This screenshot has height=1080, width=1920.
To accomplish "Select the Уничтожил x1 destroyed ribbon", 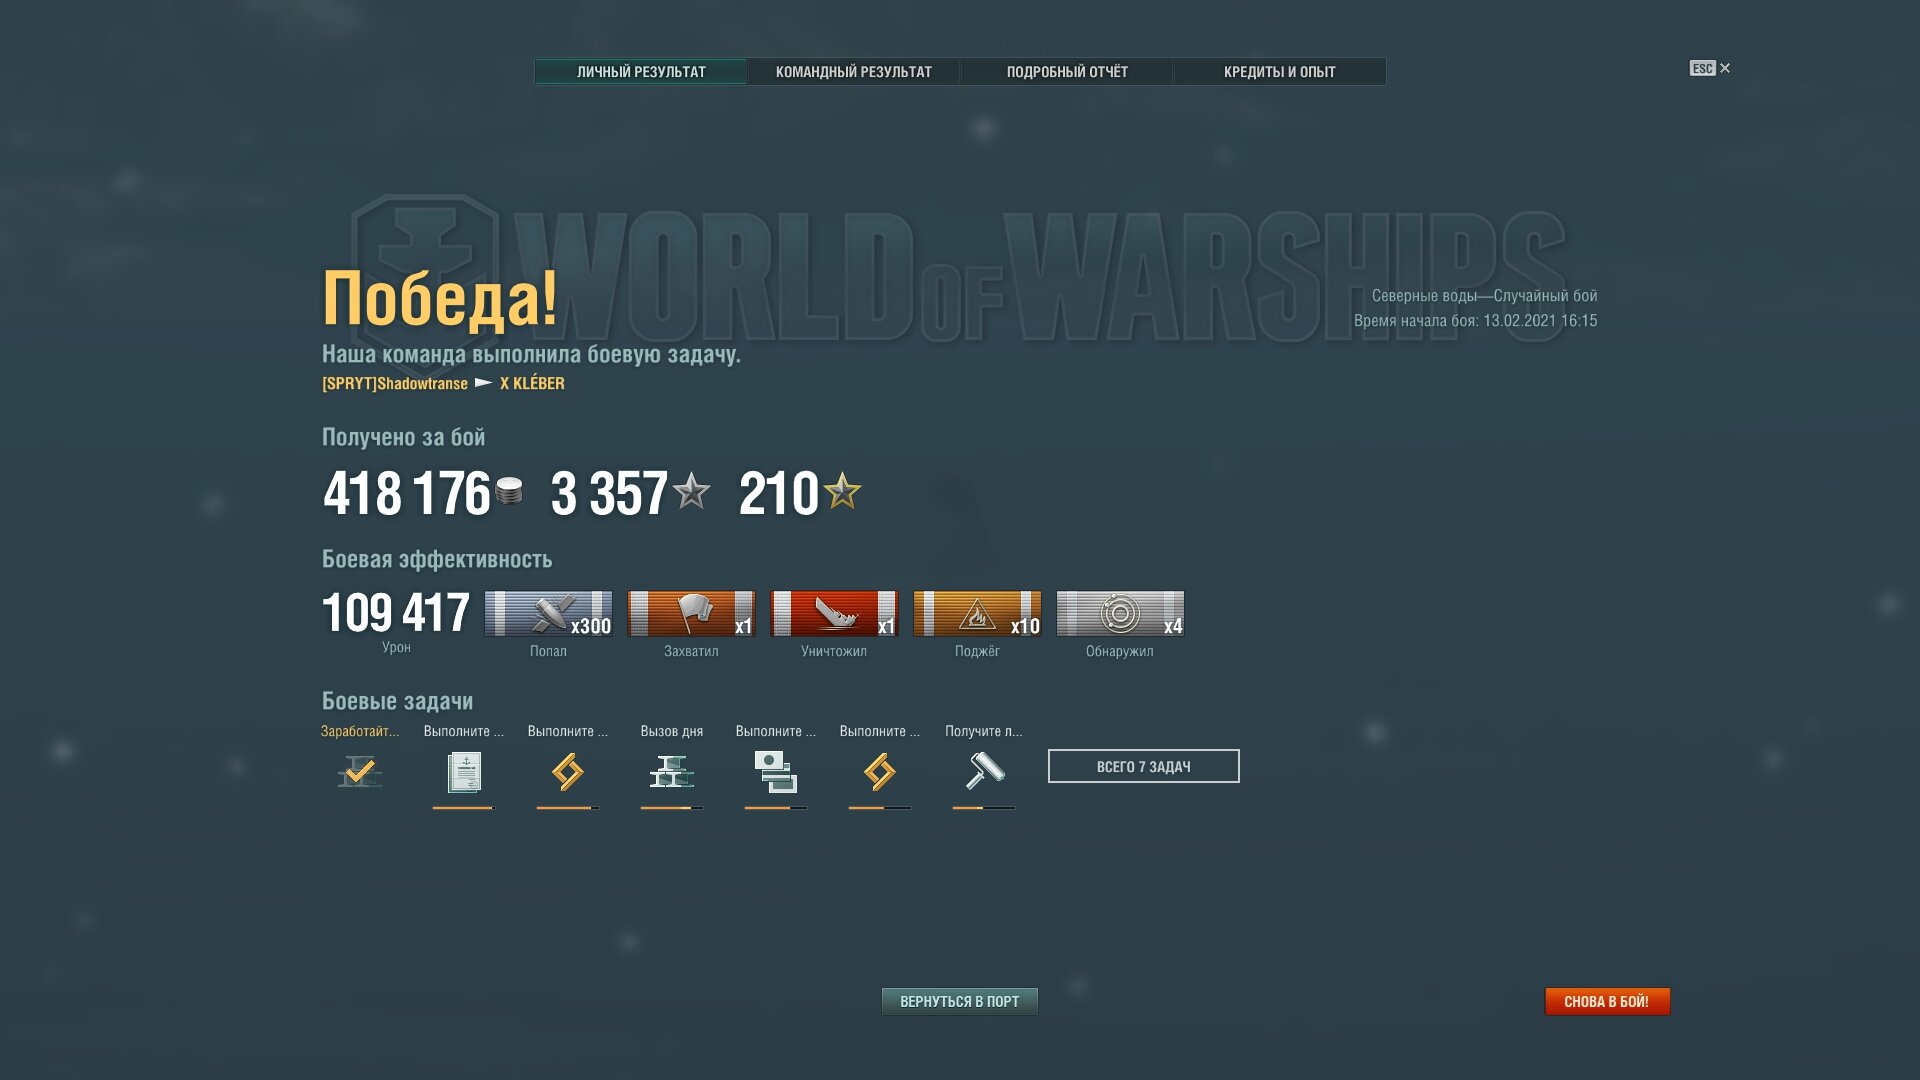I will 834,613.
